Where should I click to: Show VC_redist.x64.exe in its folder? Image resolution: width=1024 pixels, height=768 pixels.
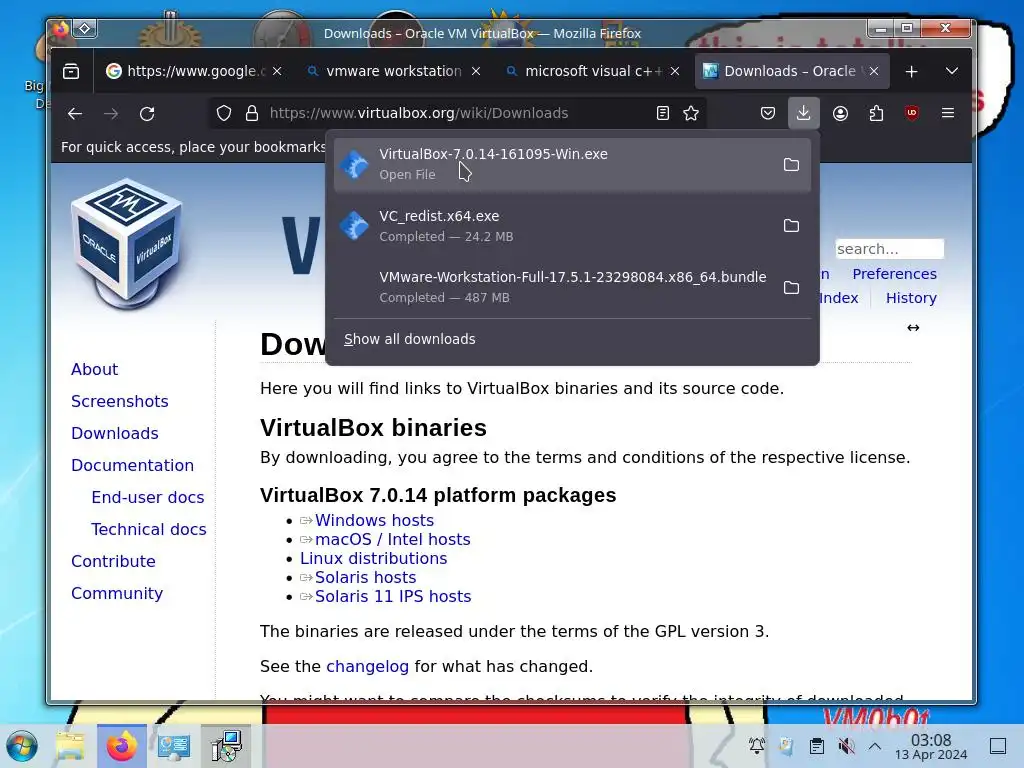792,226
